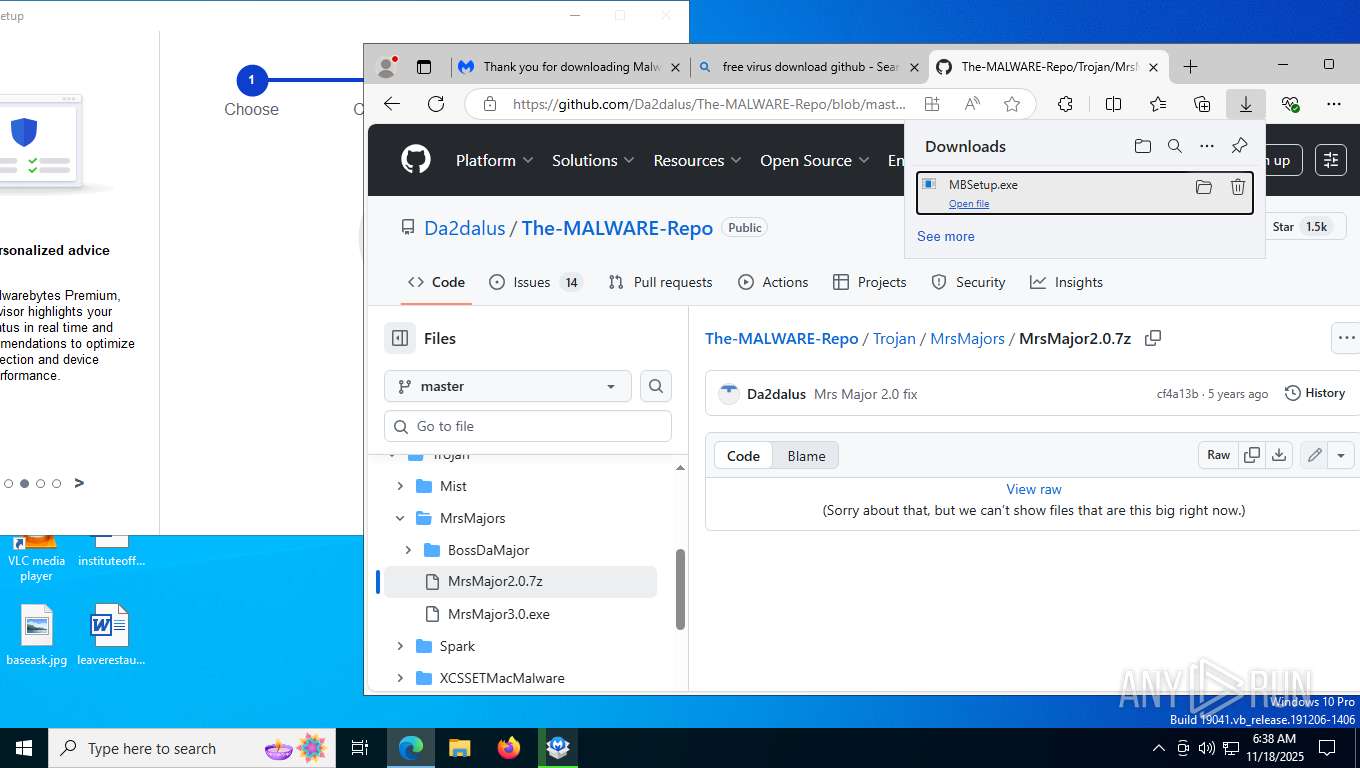This screenshot has height=768, width=1360.
Task: Open the Favorites list icon
Action: [1158, 104]
